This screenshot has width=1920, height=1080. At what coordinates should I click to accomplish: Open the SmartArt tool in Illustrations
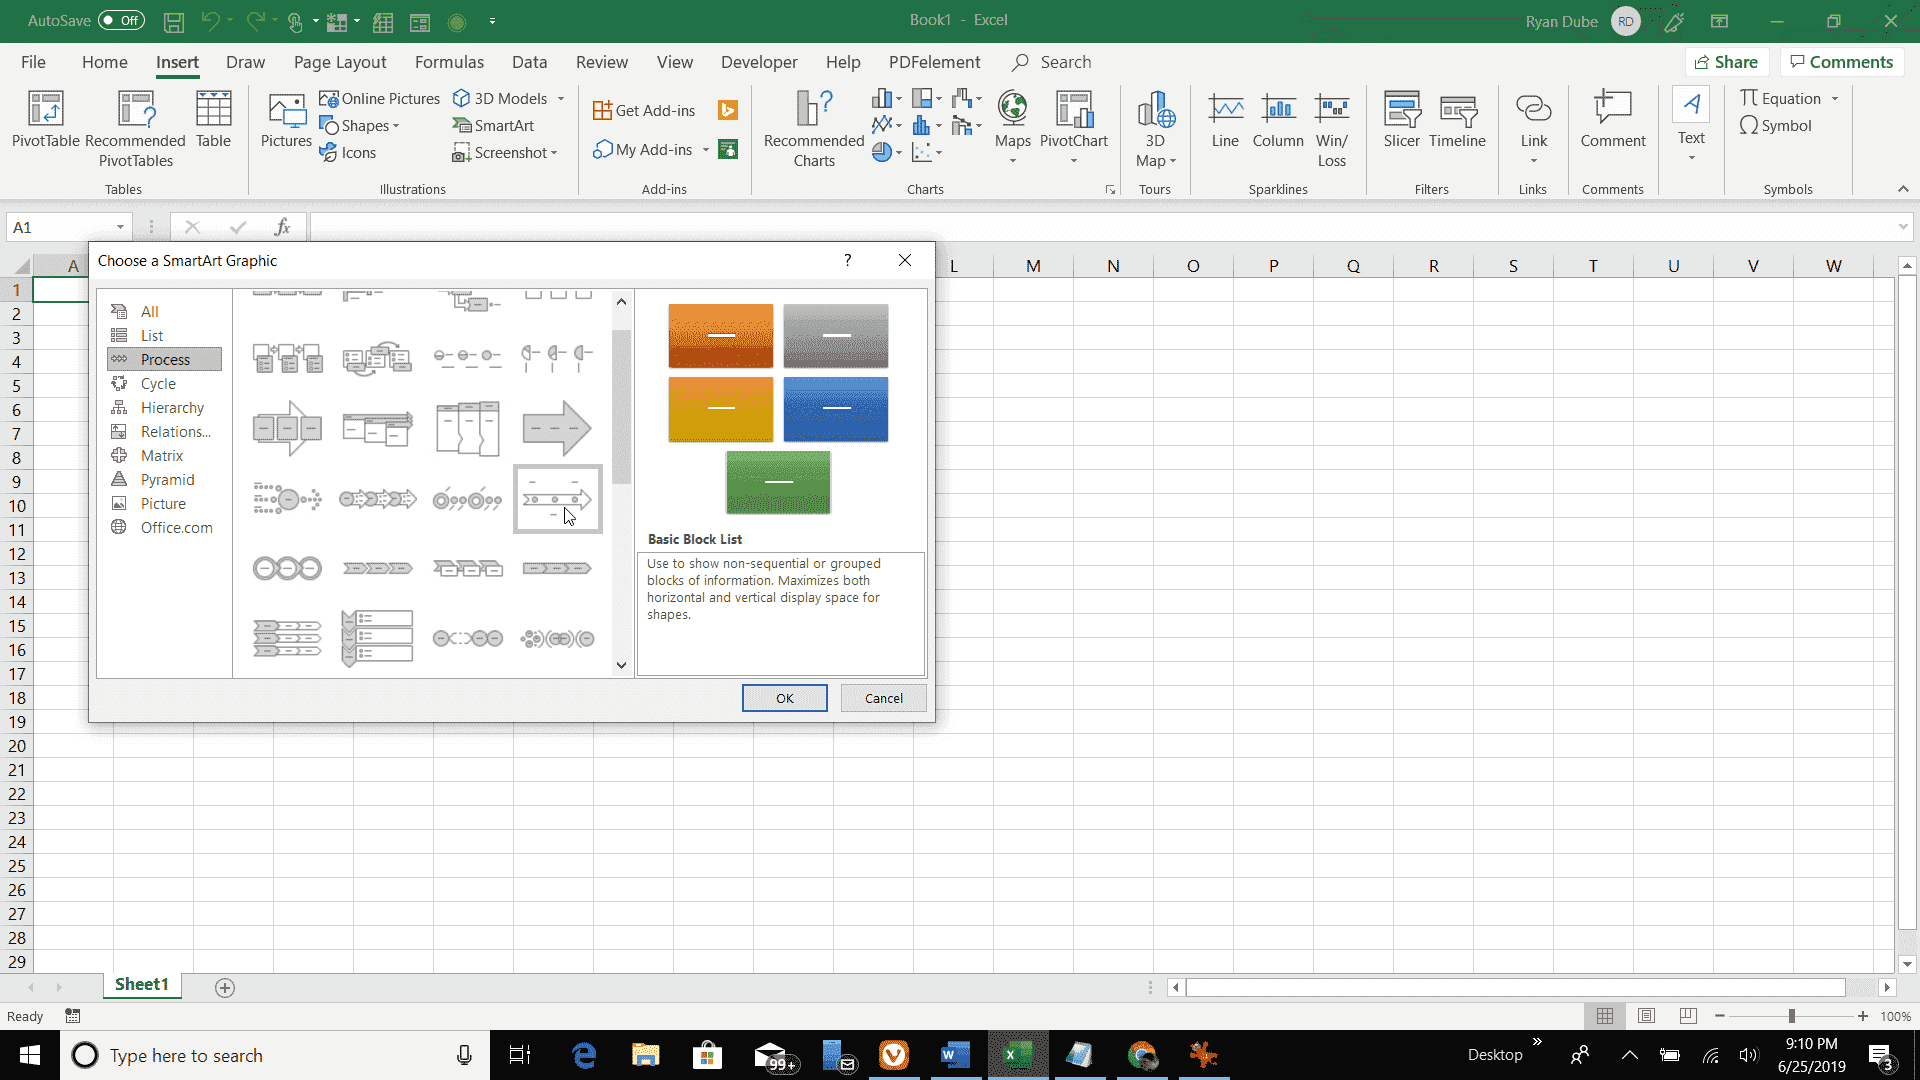493,125
